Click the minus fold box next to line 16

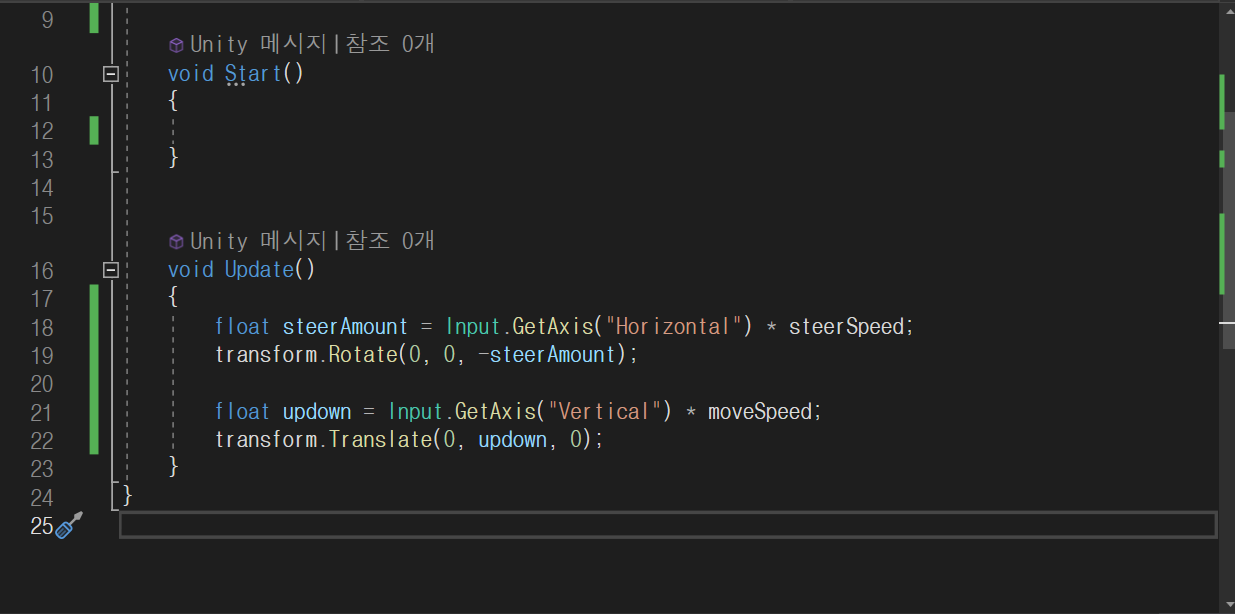110,270
